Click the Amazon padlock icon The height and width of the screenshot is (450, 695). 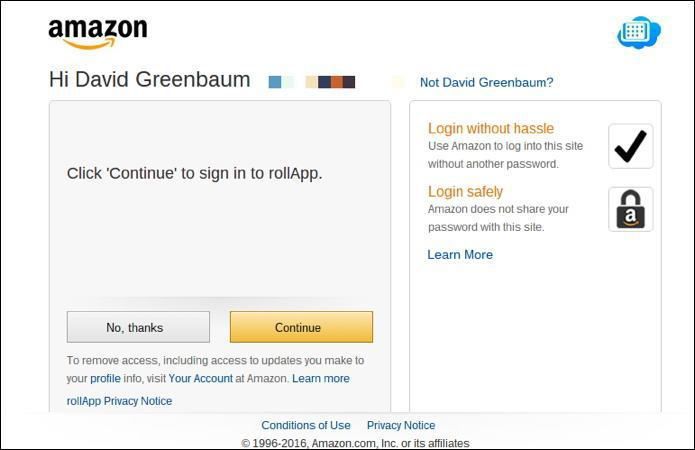coord(630,210)
